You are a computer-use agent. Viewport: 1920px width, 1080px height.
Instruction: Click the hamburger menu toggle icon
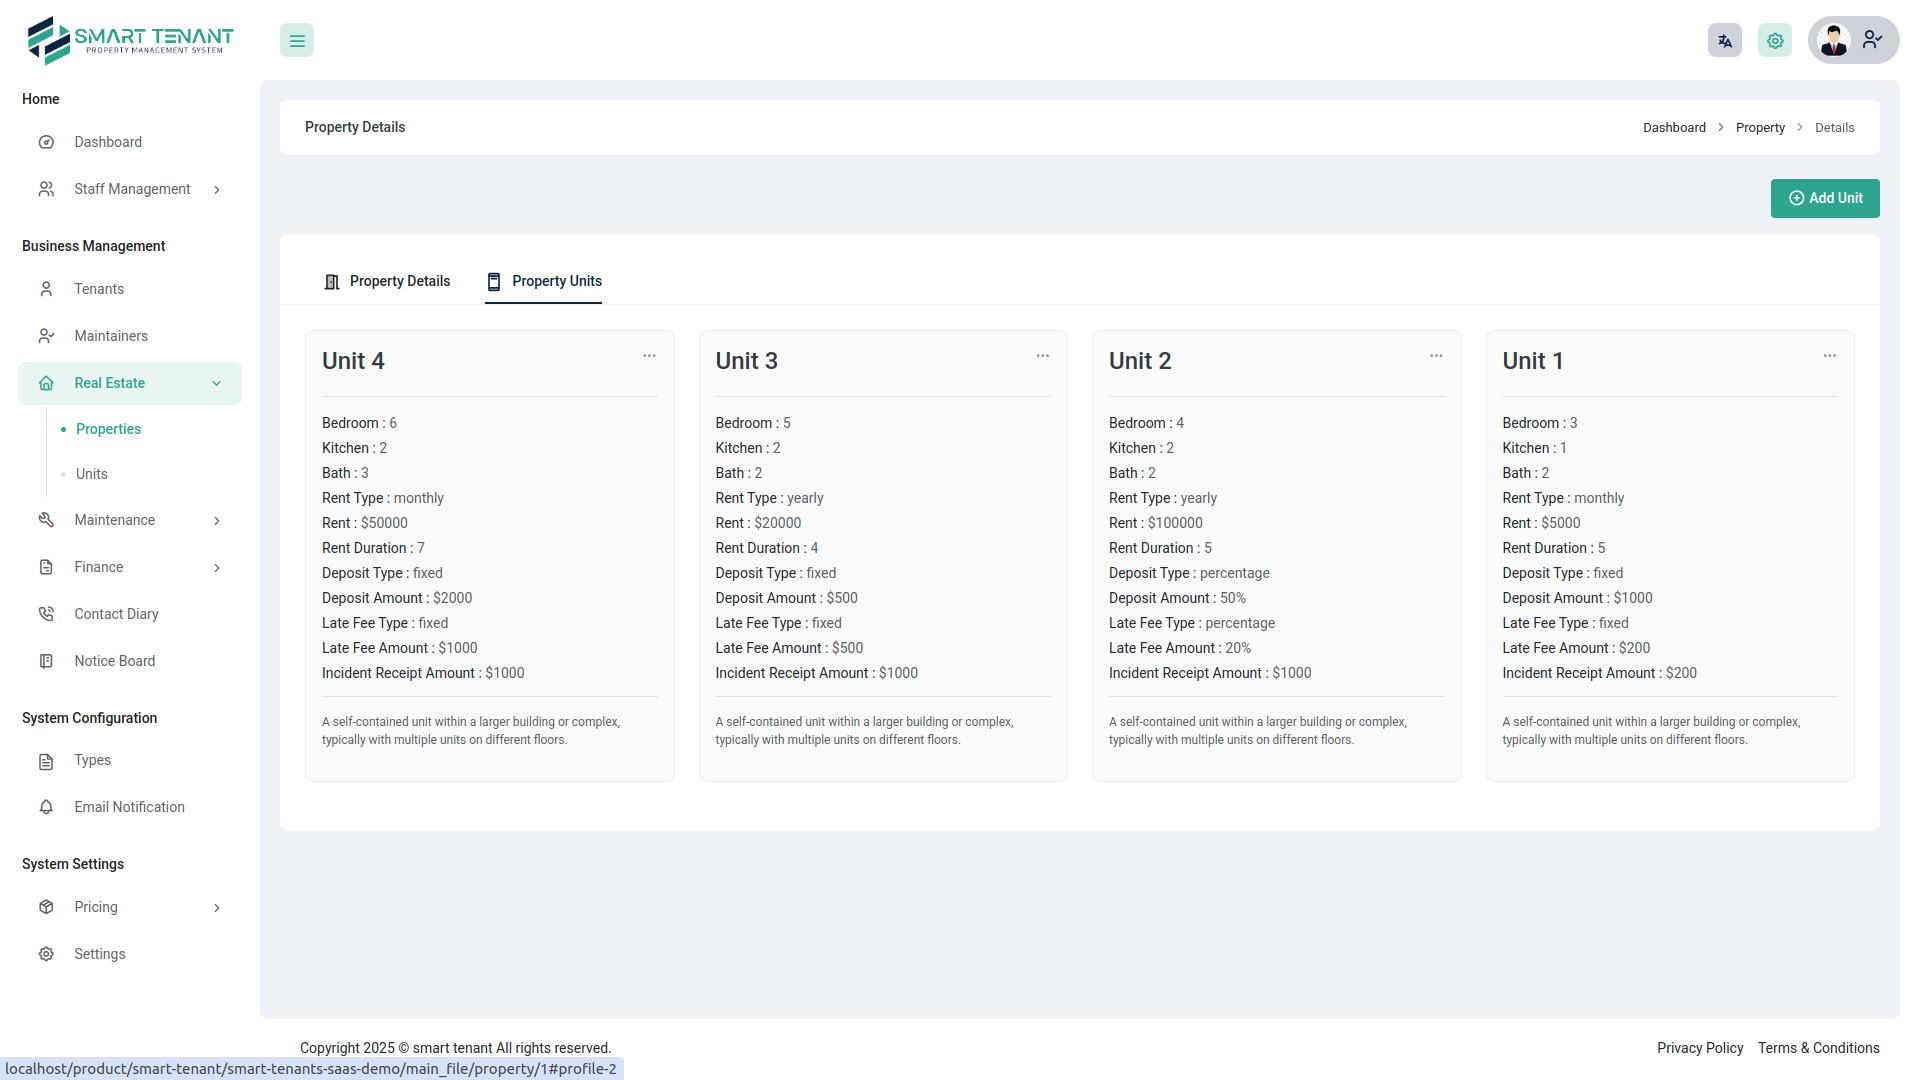coord(297,41)
